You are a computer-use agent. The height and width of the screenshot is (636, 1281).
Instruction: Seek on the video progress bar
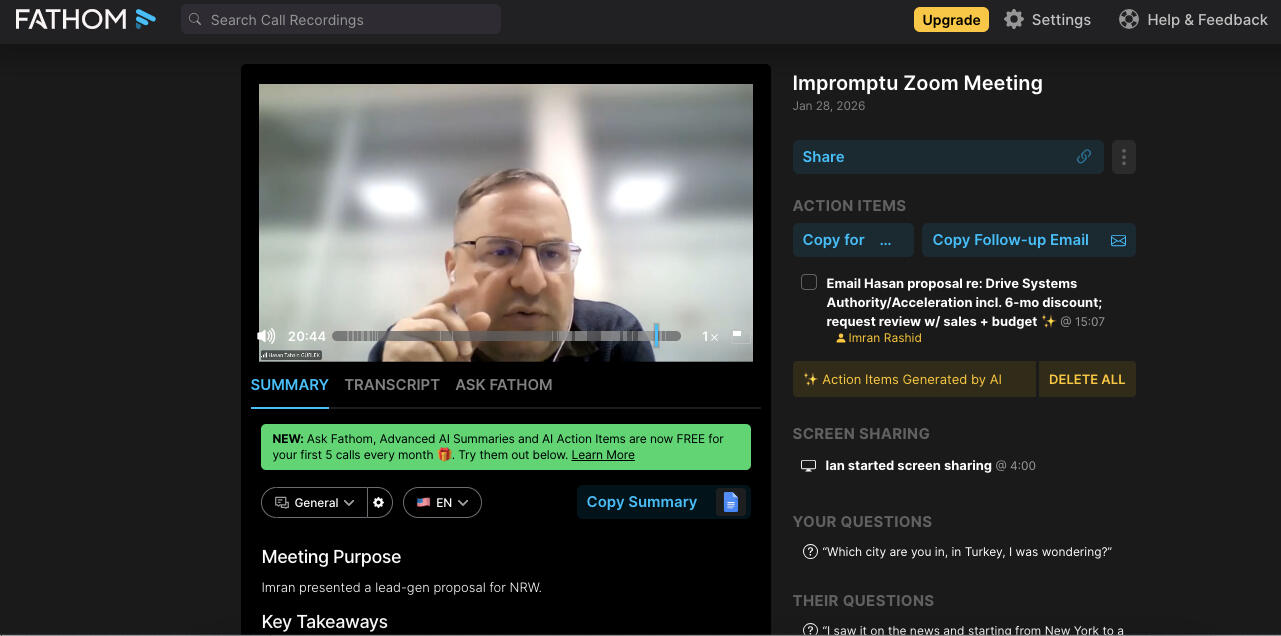[506, 336]
